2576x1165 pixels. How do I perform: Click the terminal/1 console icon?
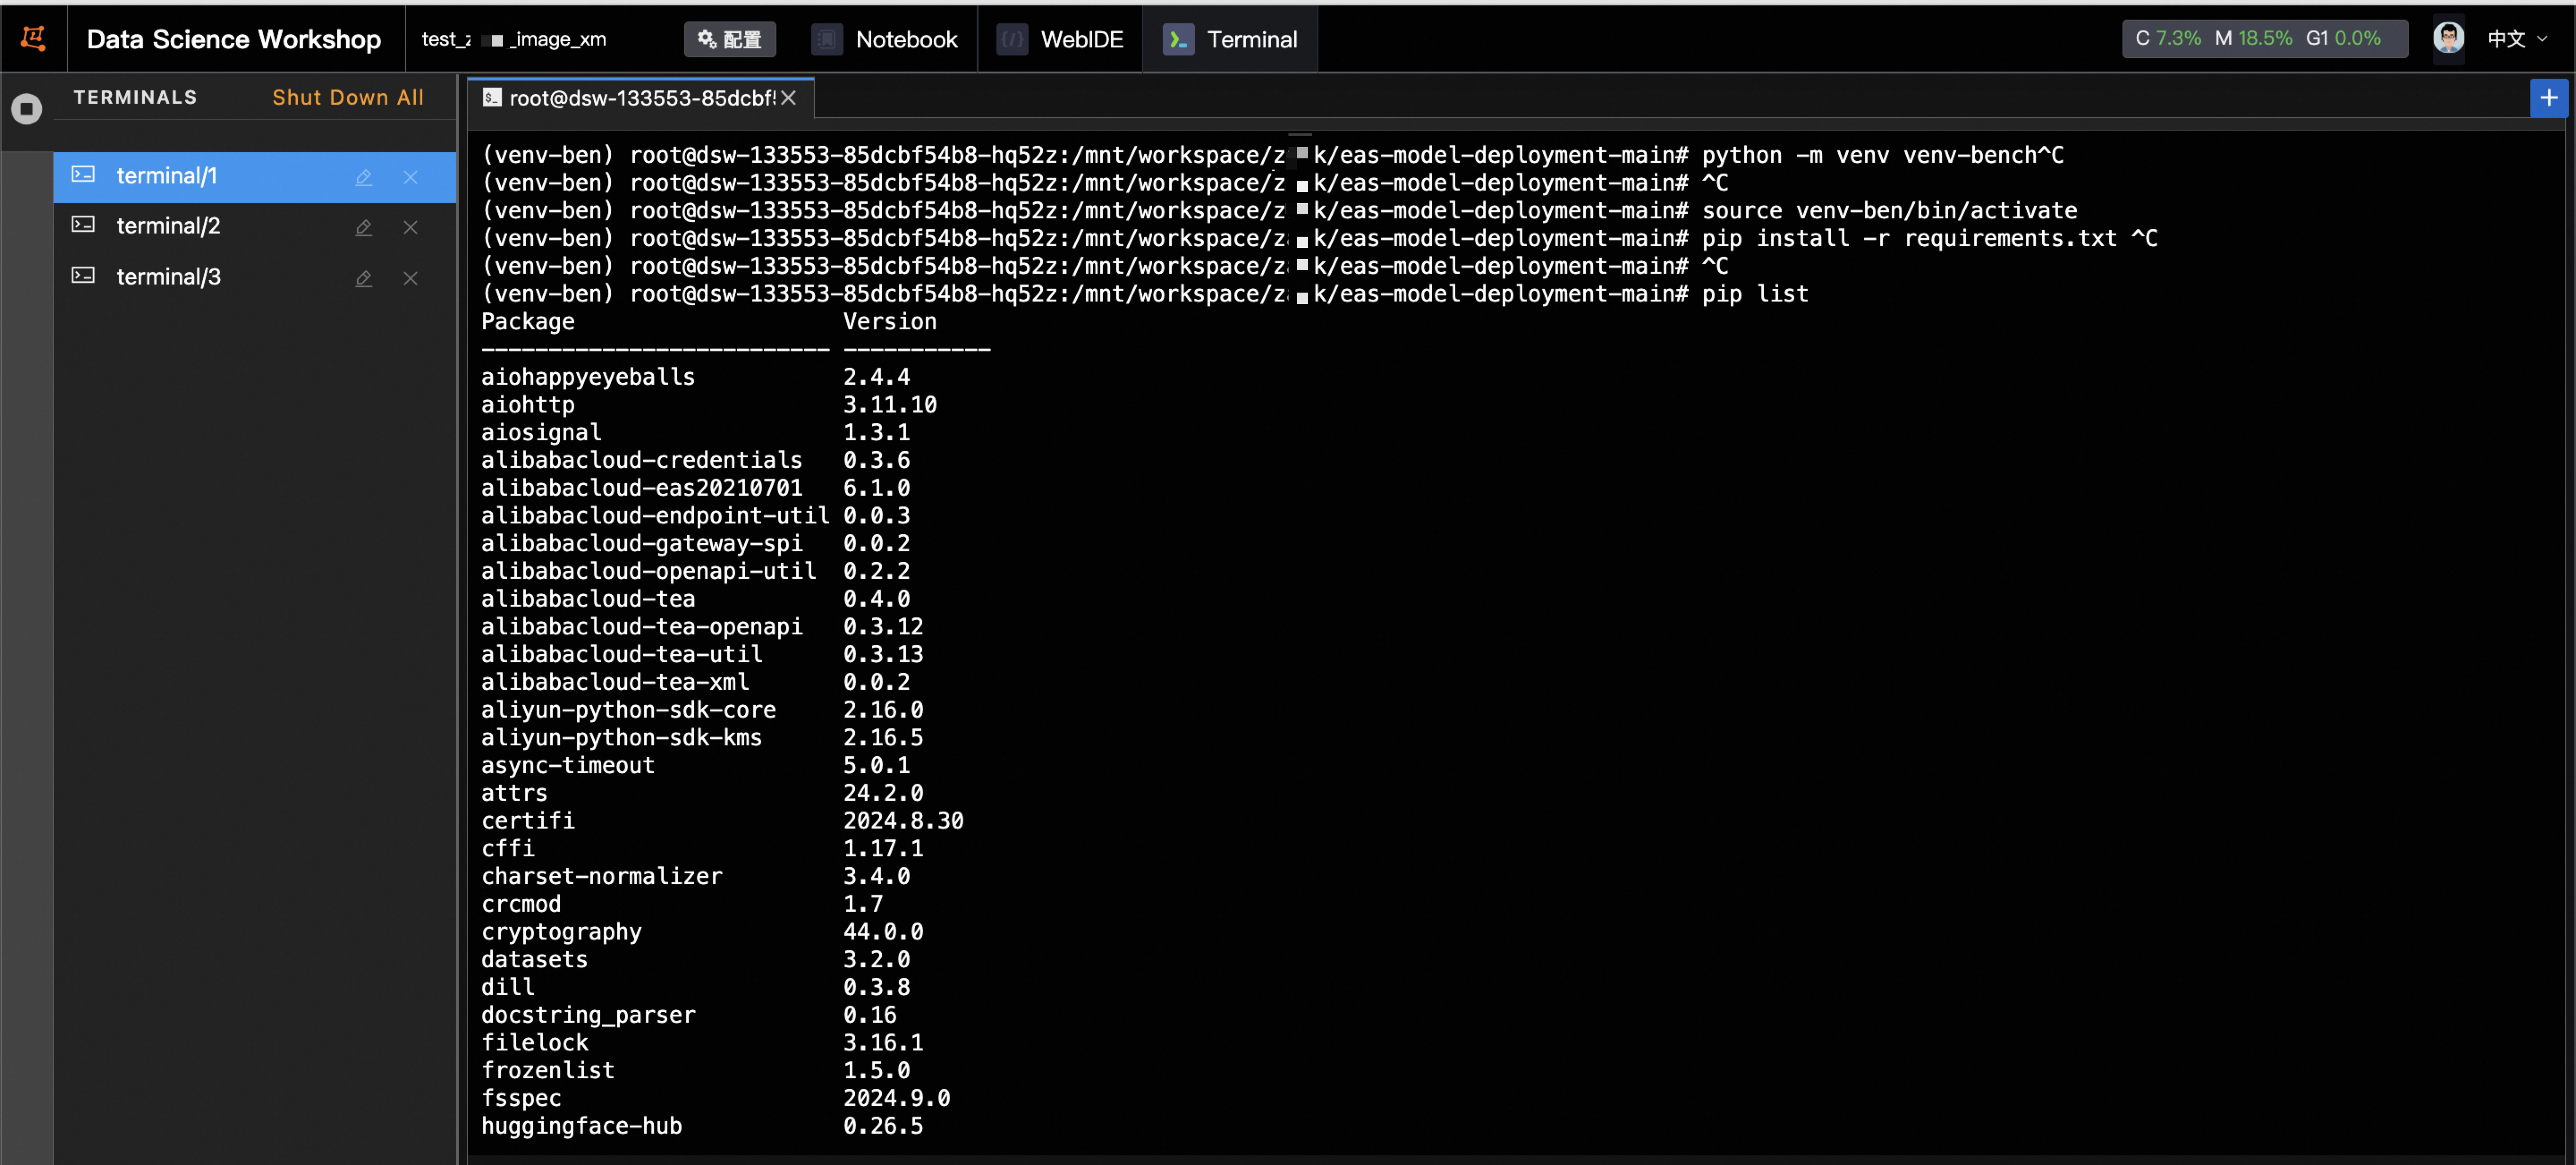[83, 175]
